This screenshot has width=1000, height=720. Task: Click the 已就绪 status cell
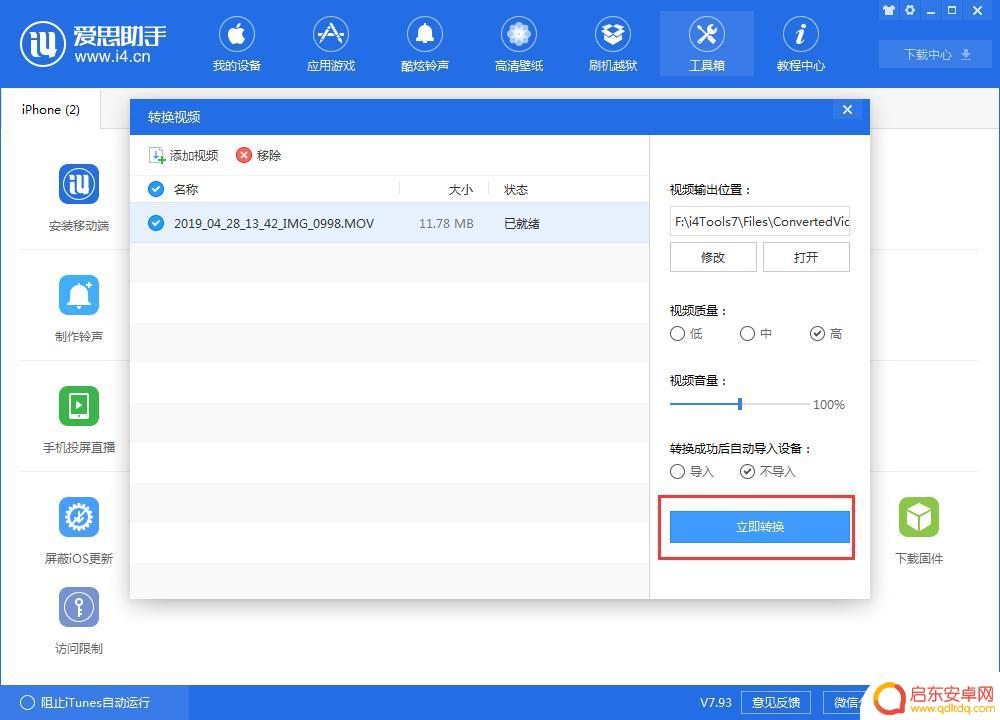click(522, 224)
